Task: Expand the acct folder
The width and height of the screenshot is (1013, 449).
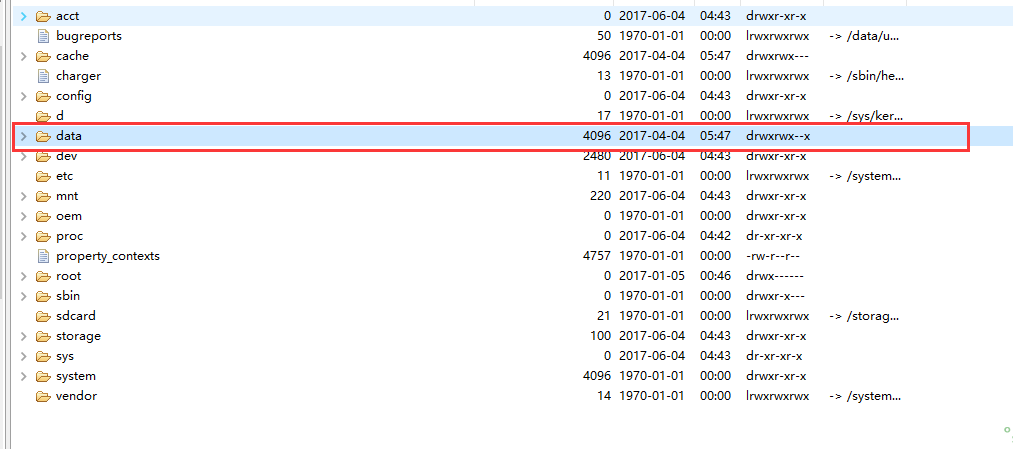Action: pos(24,16)
